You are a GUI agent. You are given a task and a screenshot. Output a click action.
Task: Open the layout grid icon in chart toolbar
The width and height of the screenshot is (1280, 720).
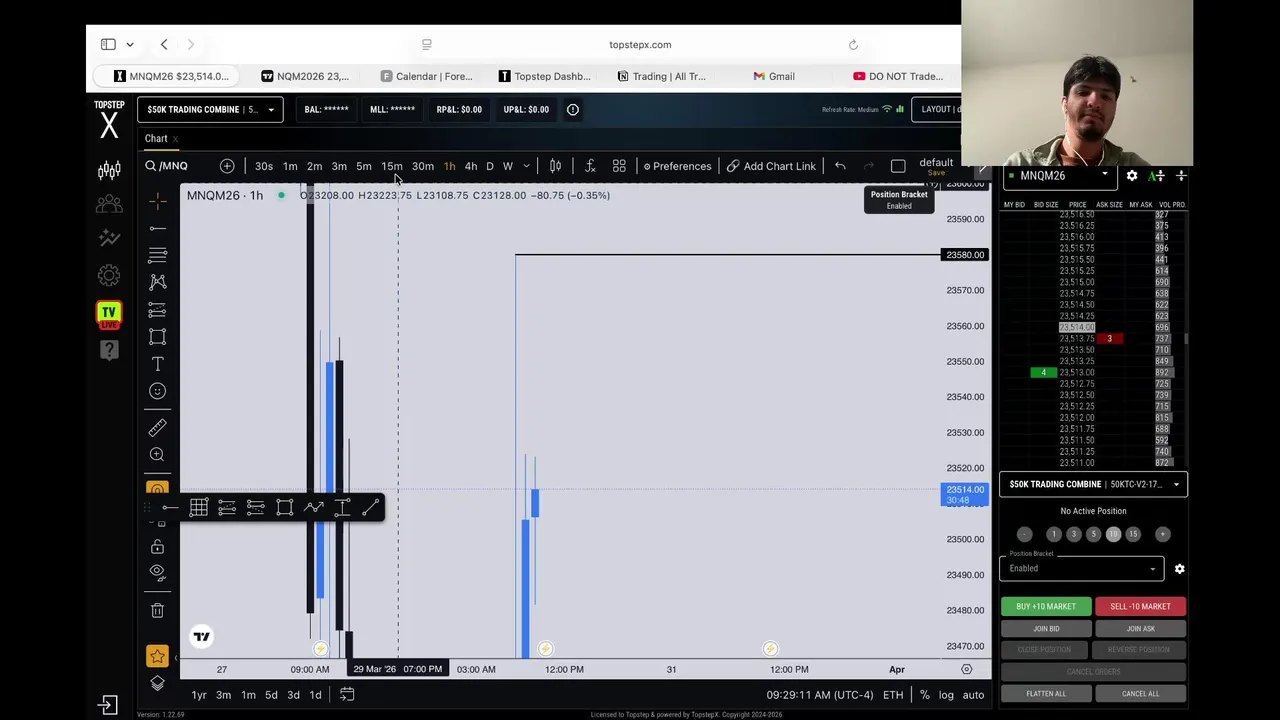(619, 166)
